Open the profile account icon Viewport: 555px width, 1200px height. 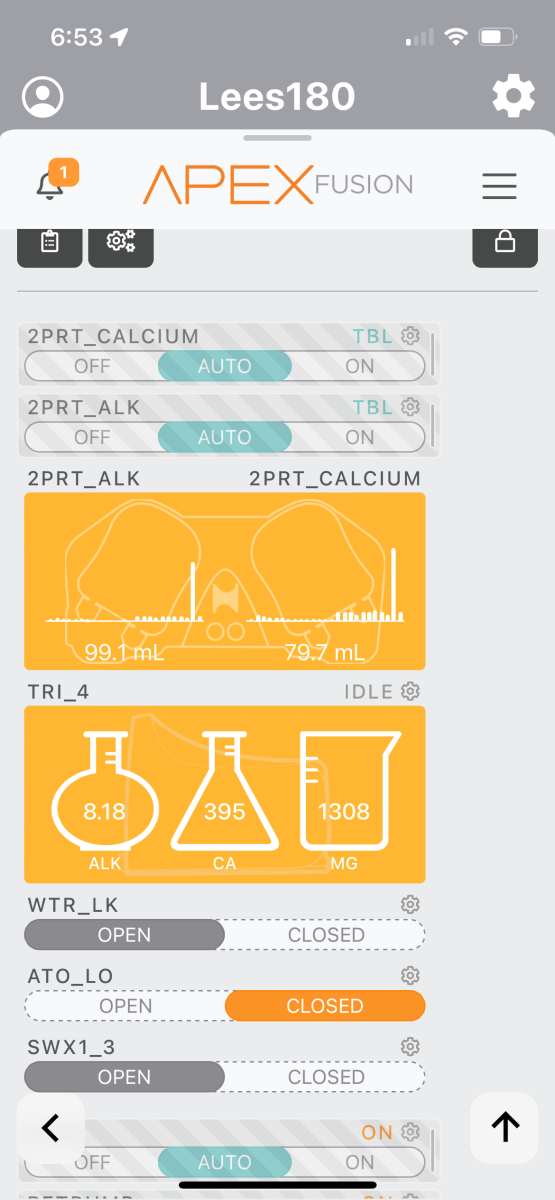[42, 97]
